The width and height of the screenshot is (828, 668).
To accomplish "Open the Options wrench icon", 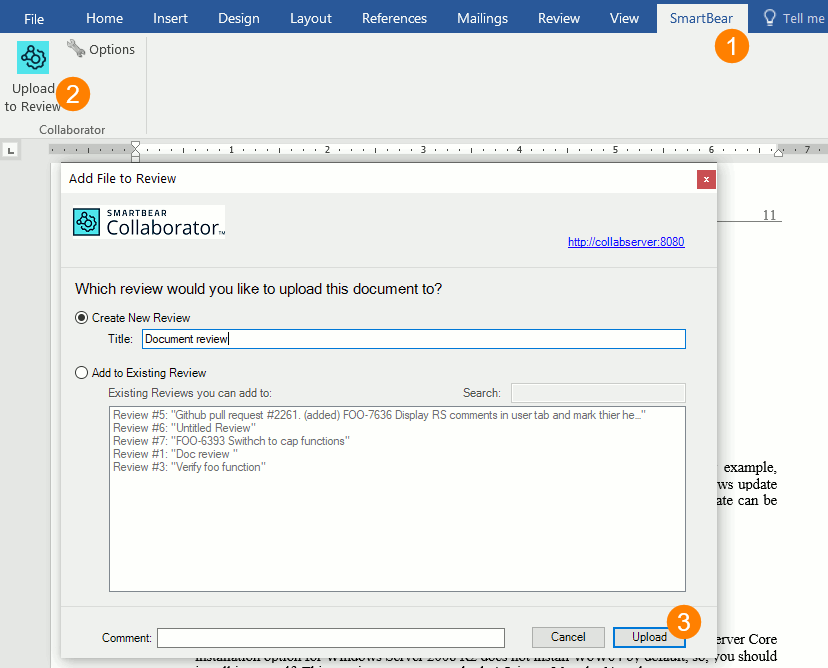I will tap(76, 49).
